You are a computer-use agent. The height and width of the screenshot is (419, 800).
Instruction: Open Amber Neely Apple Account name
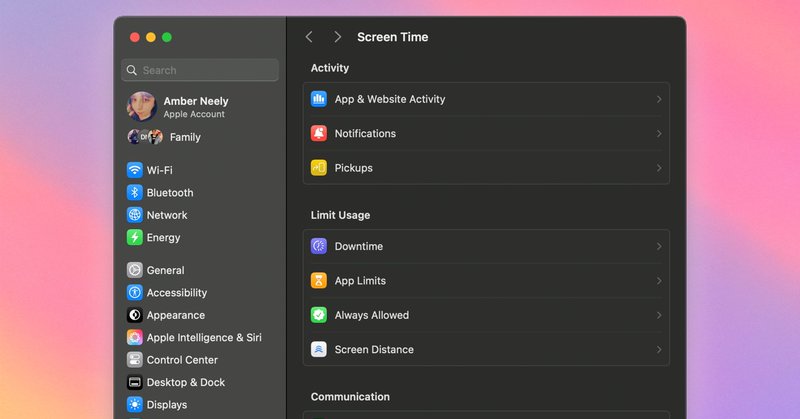(x=196, y=101)
